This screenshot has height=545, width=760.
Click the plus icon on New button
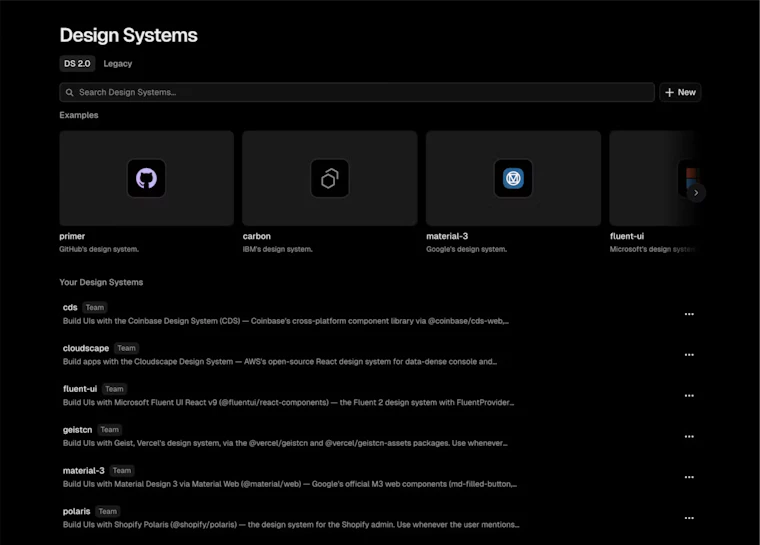(669, 92)
